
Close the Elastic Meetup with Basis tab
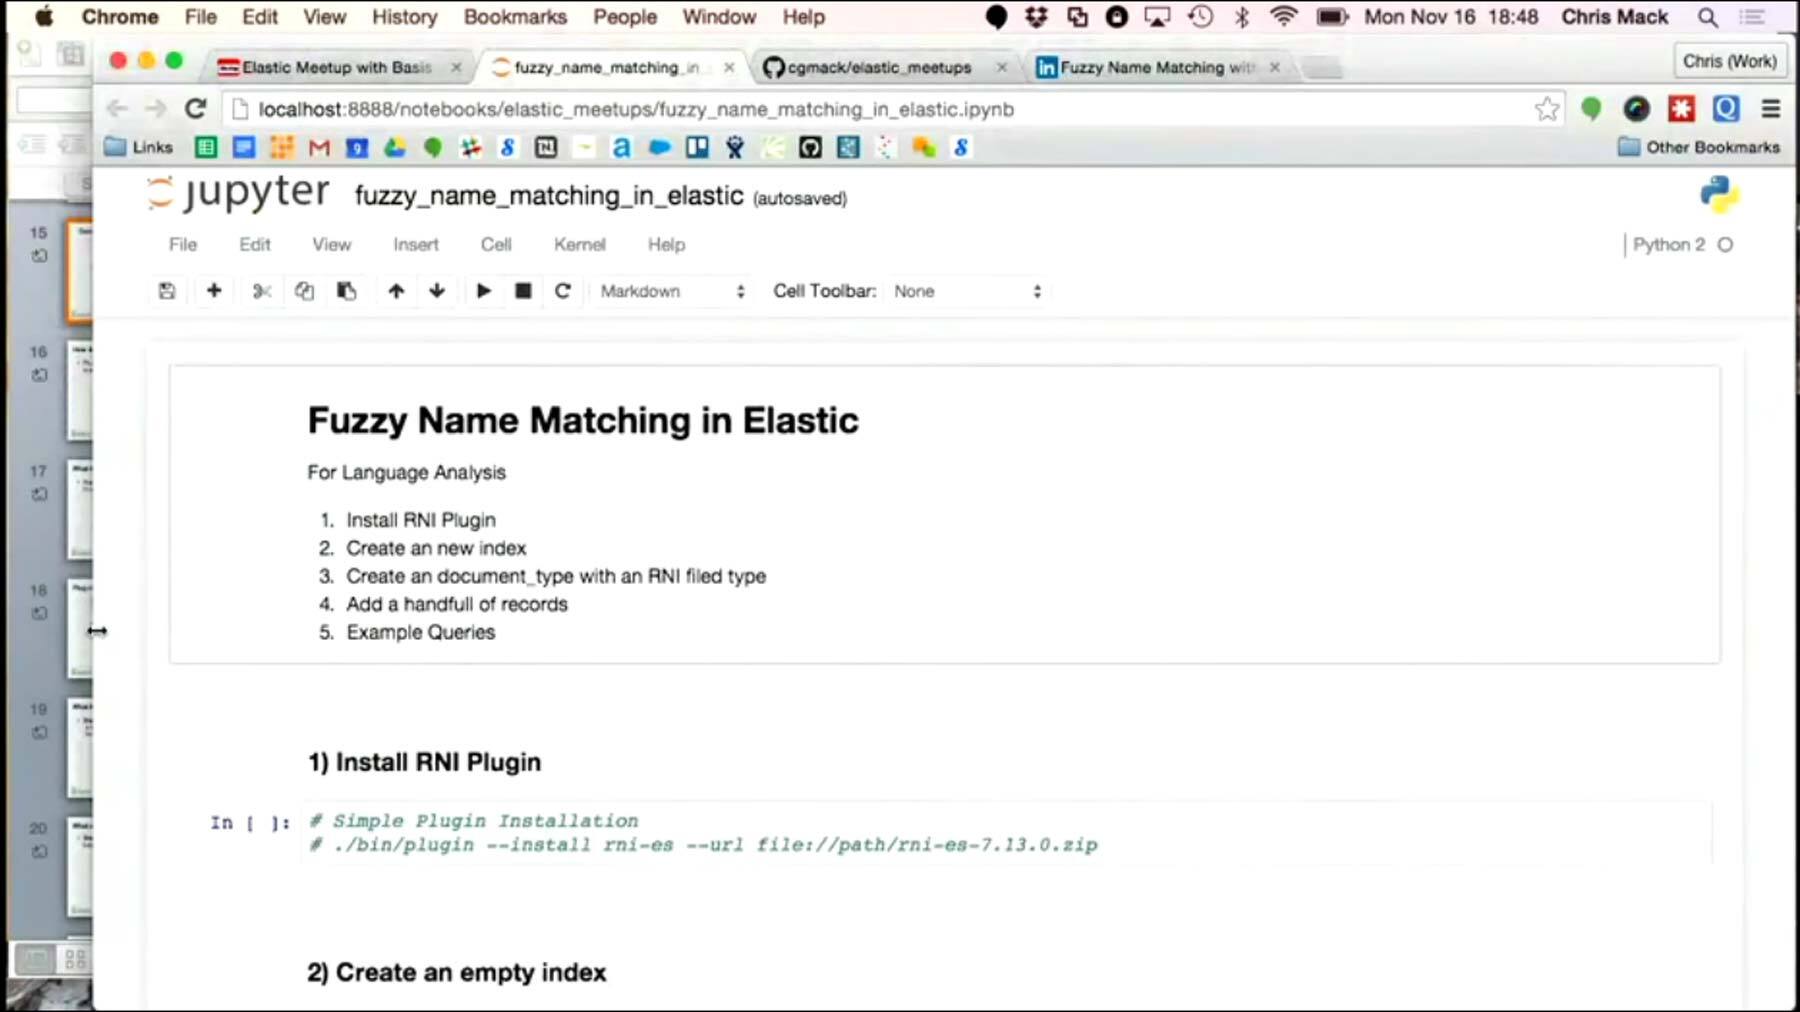pos(456,67)
